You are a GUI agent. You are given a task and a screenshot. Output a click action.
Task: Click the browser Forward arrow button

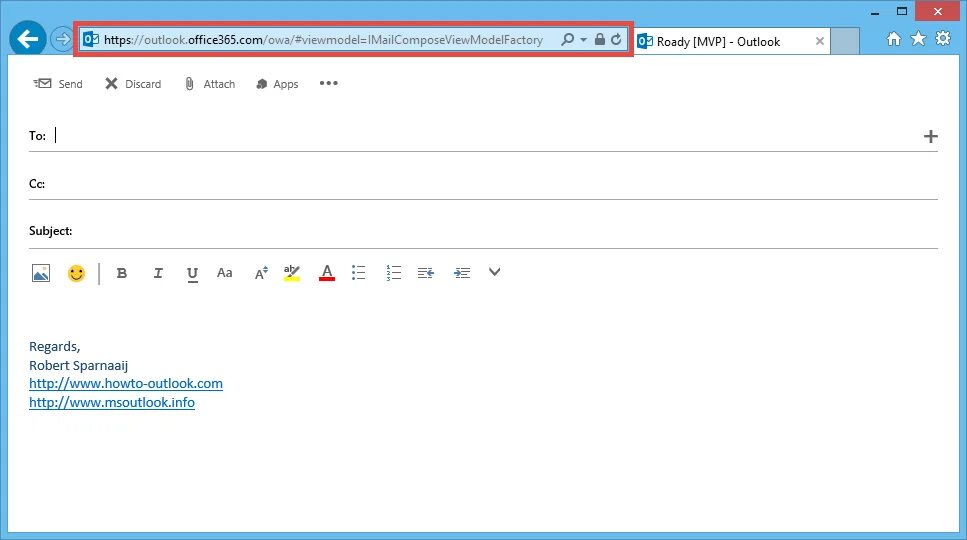(62, 39)
